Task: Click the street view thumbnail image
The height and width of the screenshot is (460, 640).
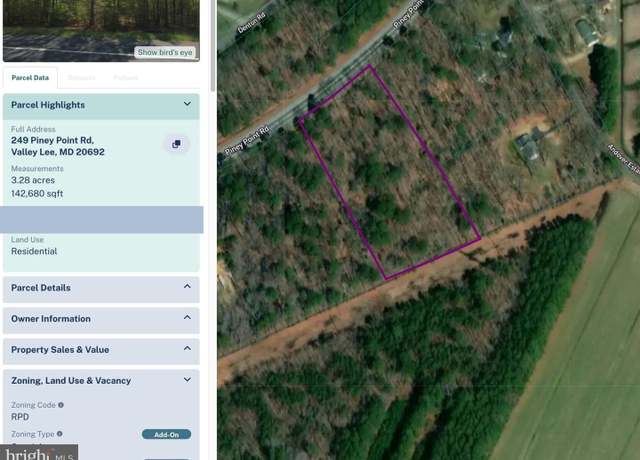Action: [x=101, y=24]
